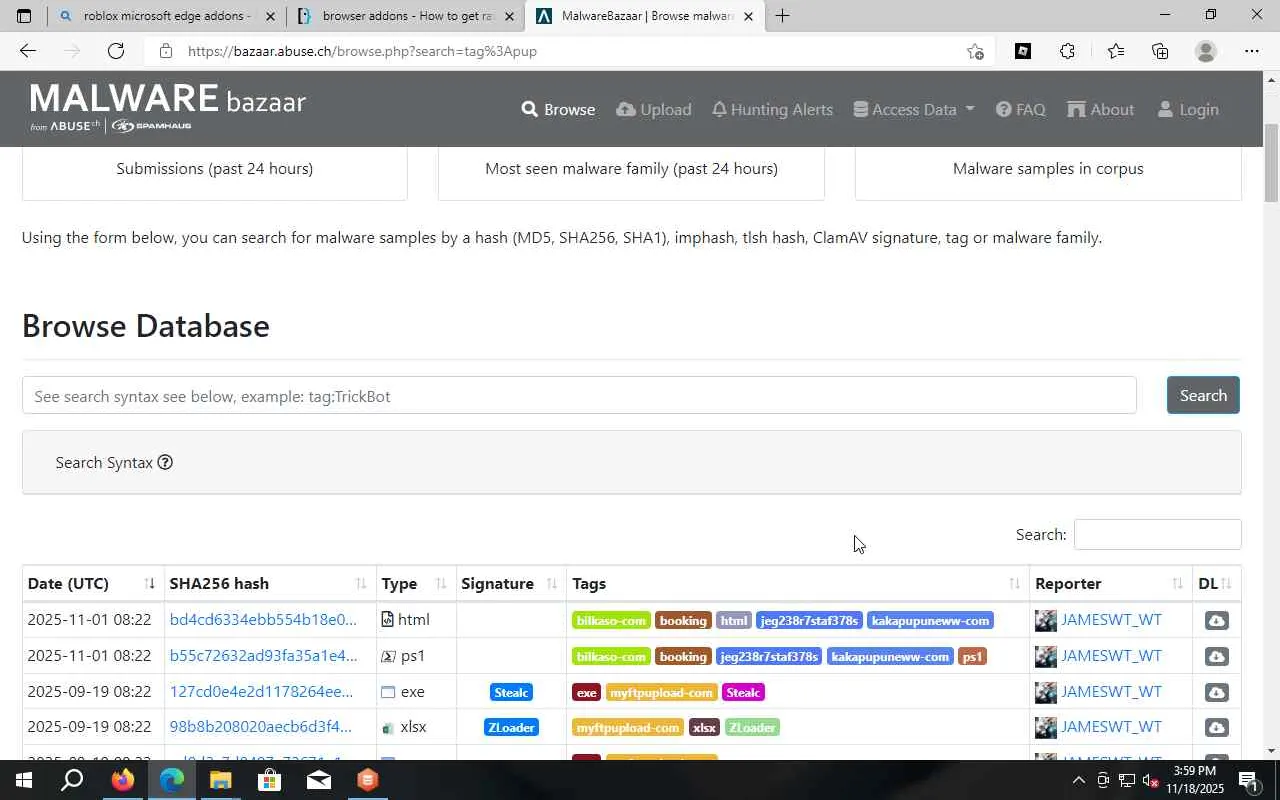Open sample hash bd4cd6334ebb554b18e0 link

[x=263, y=620]
